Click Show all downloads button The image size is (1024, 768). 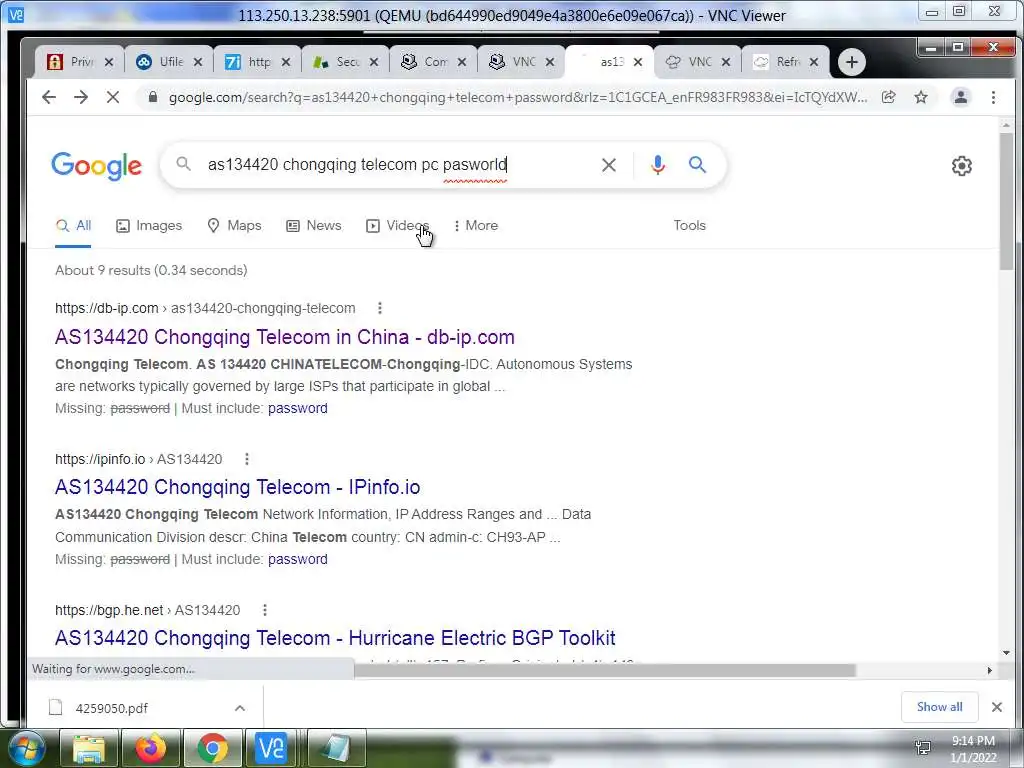939,707
